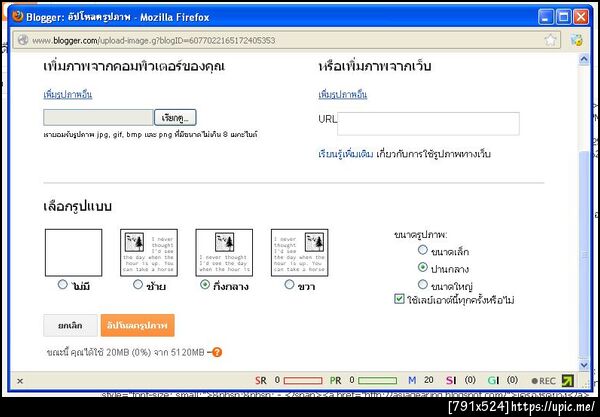Click the Firefox logo in title bar
This screenshot has width=600, height=417.
18,16
